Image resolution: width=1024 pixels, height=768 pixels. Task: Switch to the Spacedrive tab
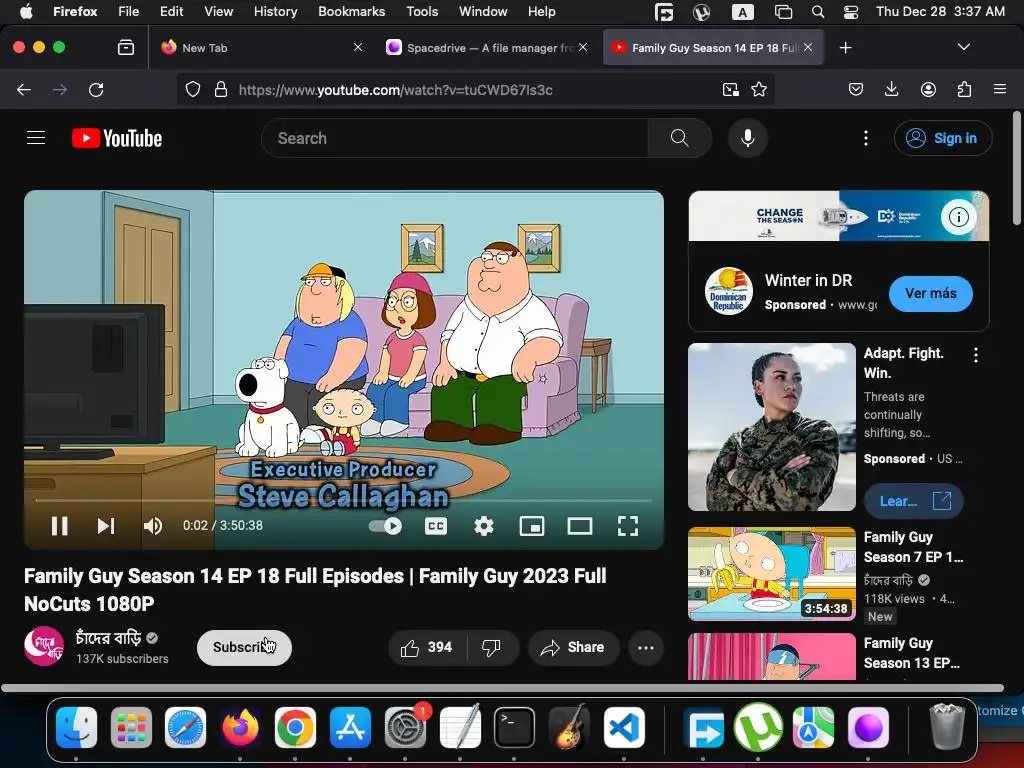[487, 48]
